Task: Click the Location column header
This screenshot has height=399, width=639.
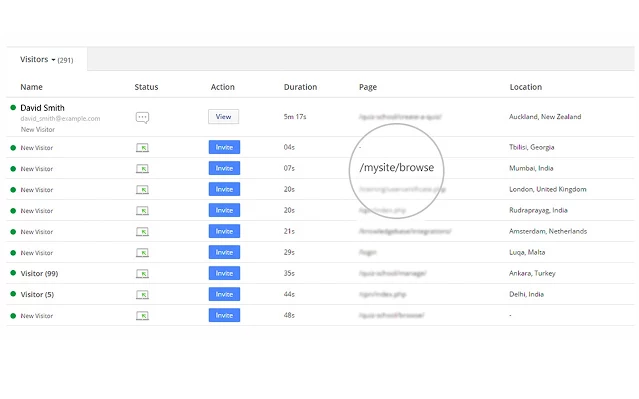Action: [x=526, y=87]
